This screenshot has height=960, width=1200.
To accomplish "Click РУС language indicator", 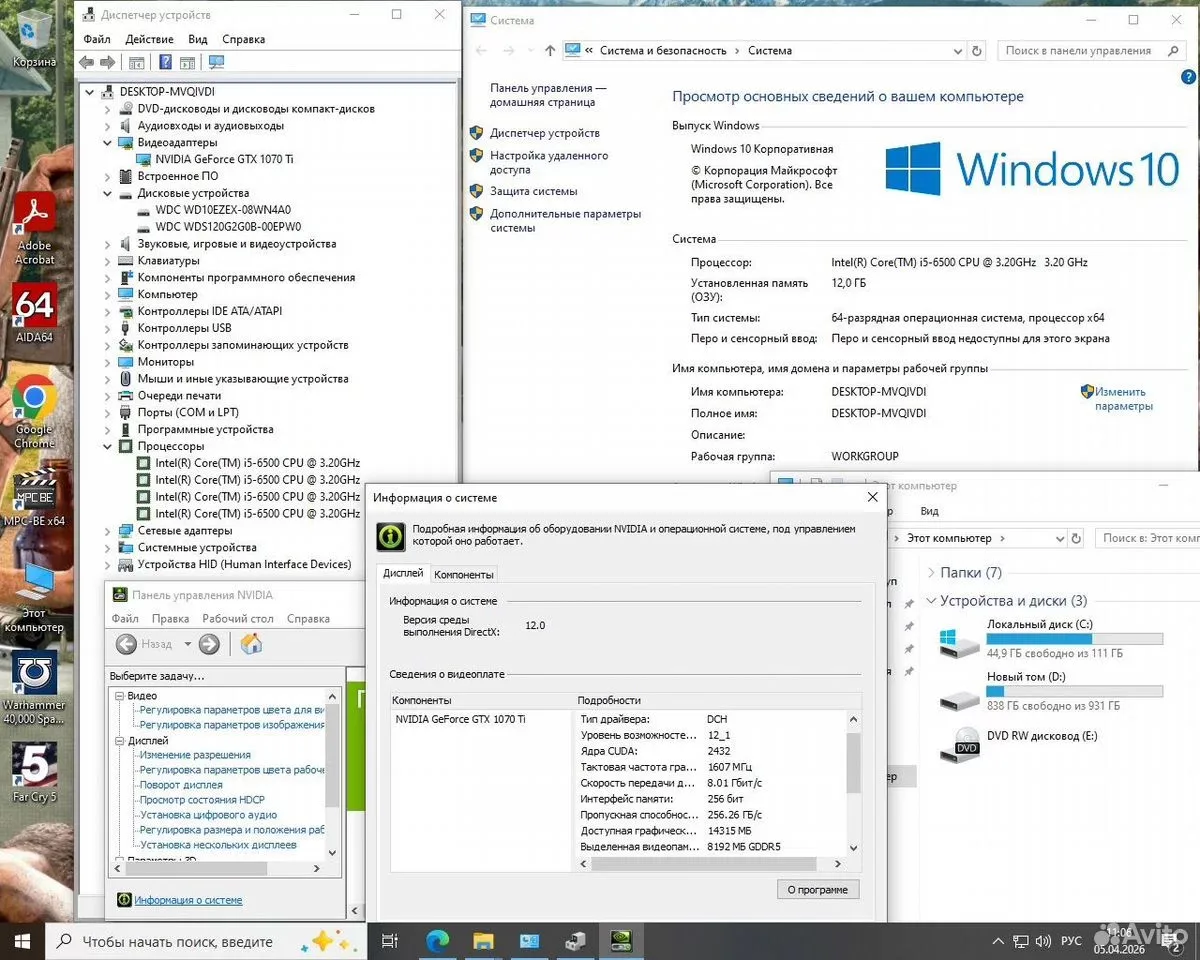I will [1071, 941].
